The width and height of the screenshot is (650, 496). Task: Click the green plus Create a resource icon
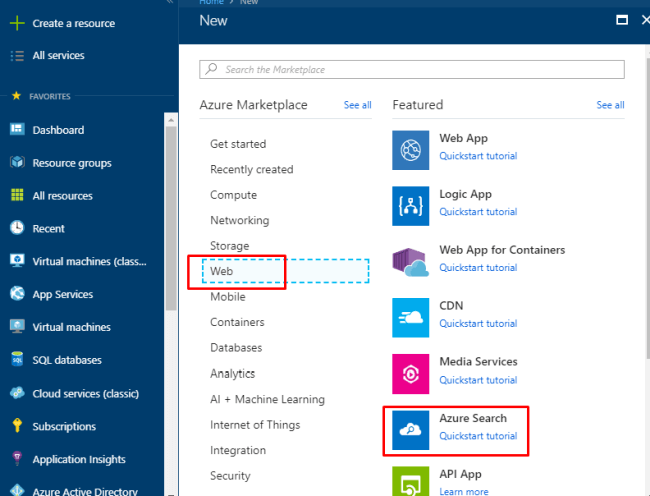(x=17, y=23)
